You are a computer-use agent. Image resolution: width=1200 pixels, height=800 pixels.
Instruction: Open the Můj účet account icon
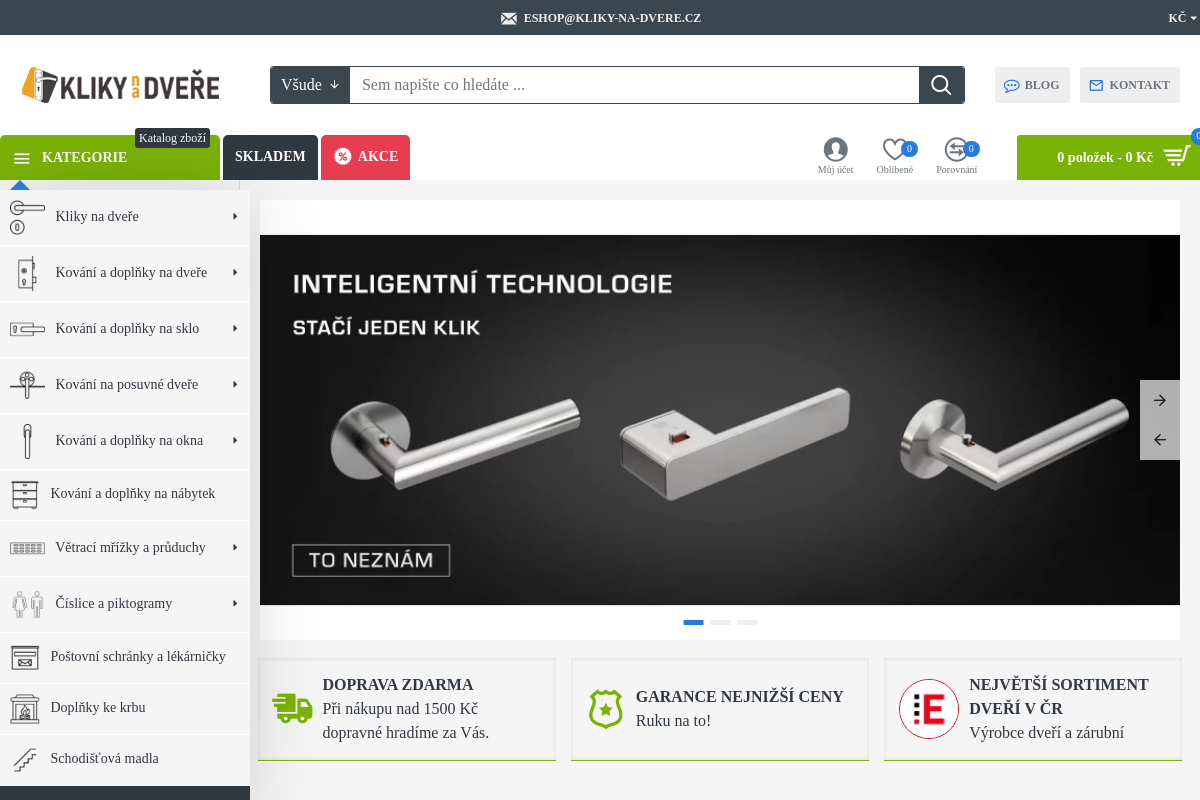[835, 150]
